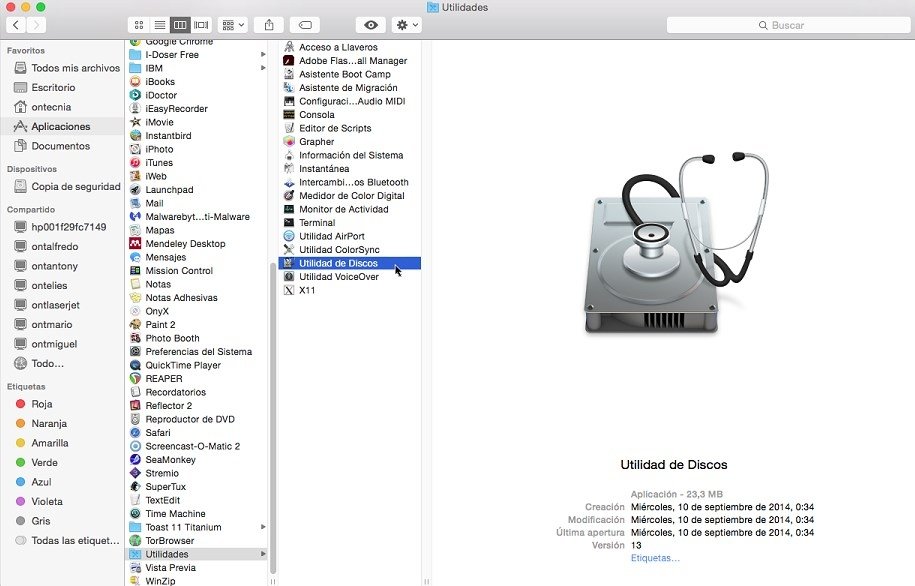This screenshot has width=915, height=586.
Task: Select the Time Machine icon
Action: click(135, 514)
